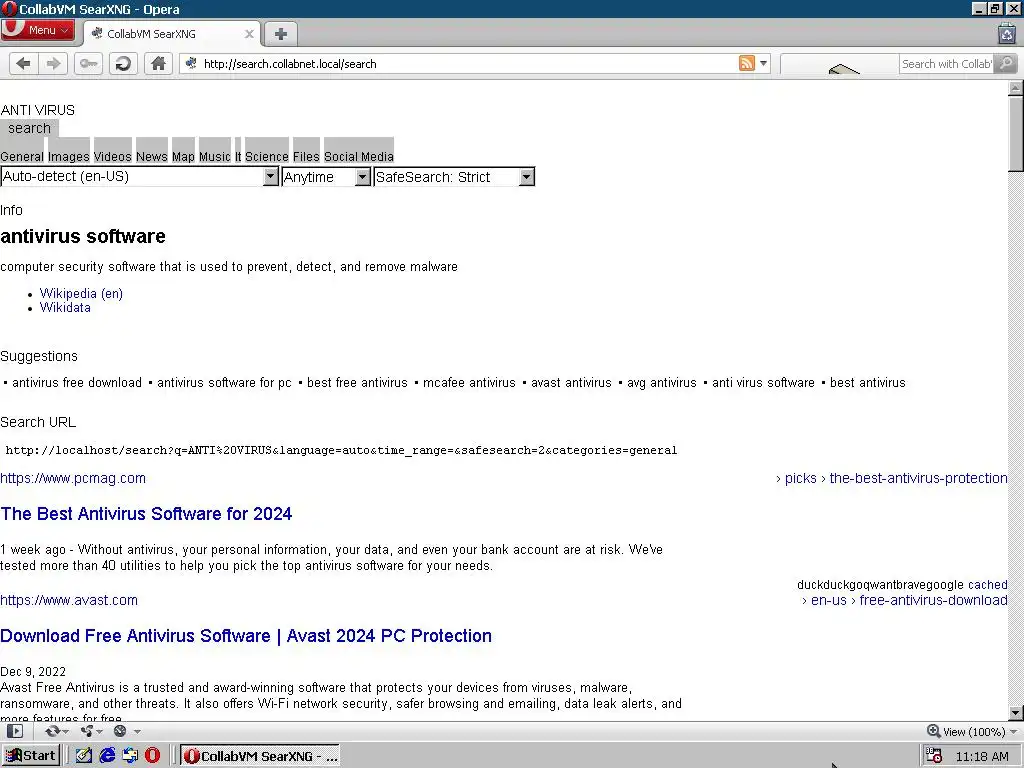1024x768 pixels.
Task: Click suggestion mcafee antivirus
Action: [x=469, y=383]
